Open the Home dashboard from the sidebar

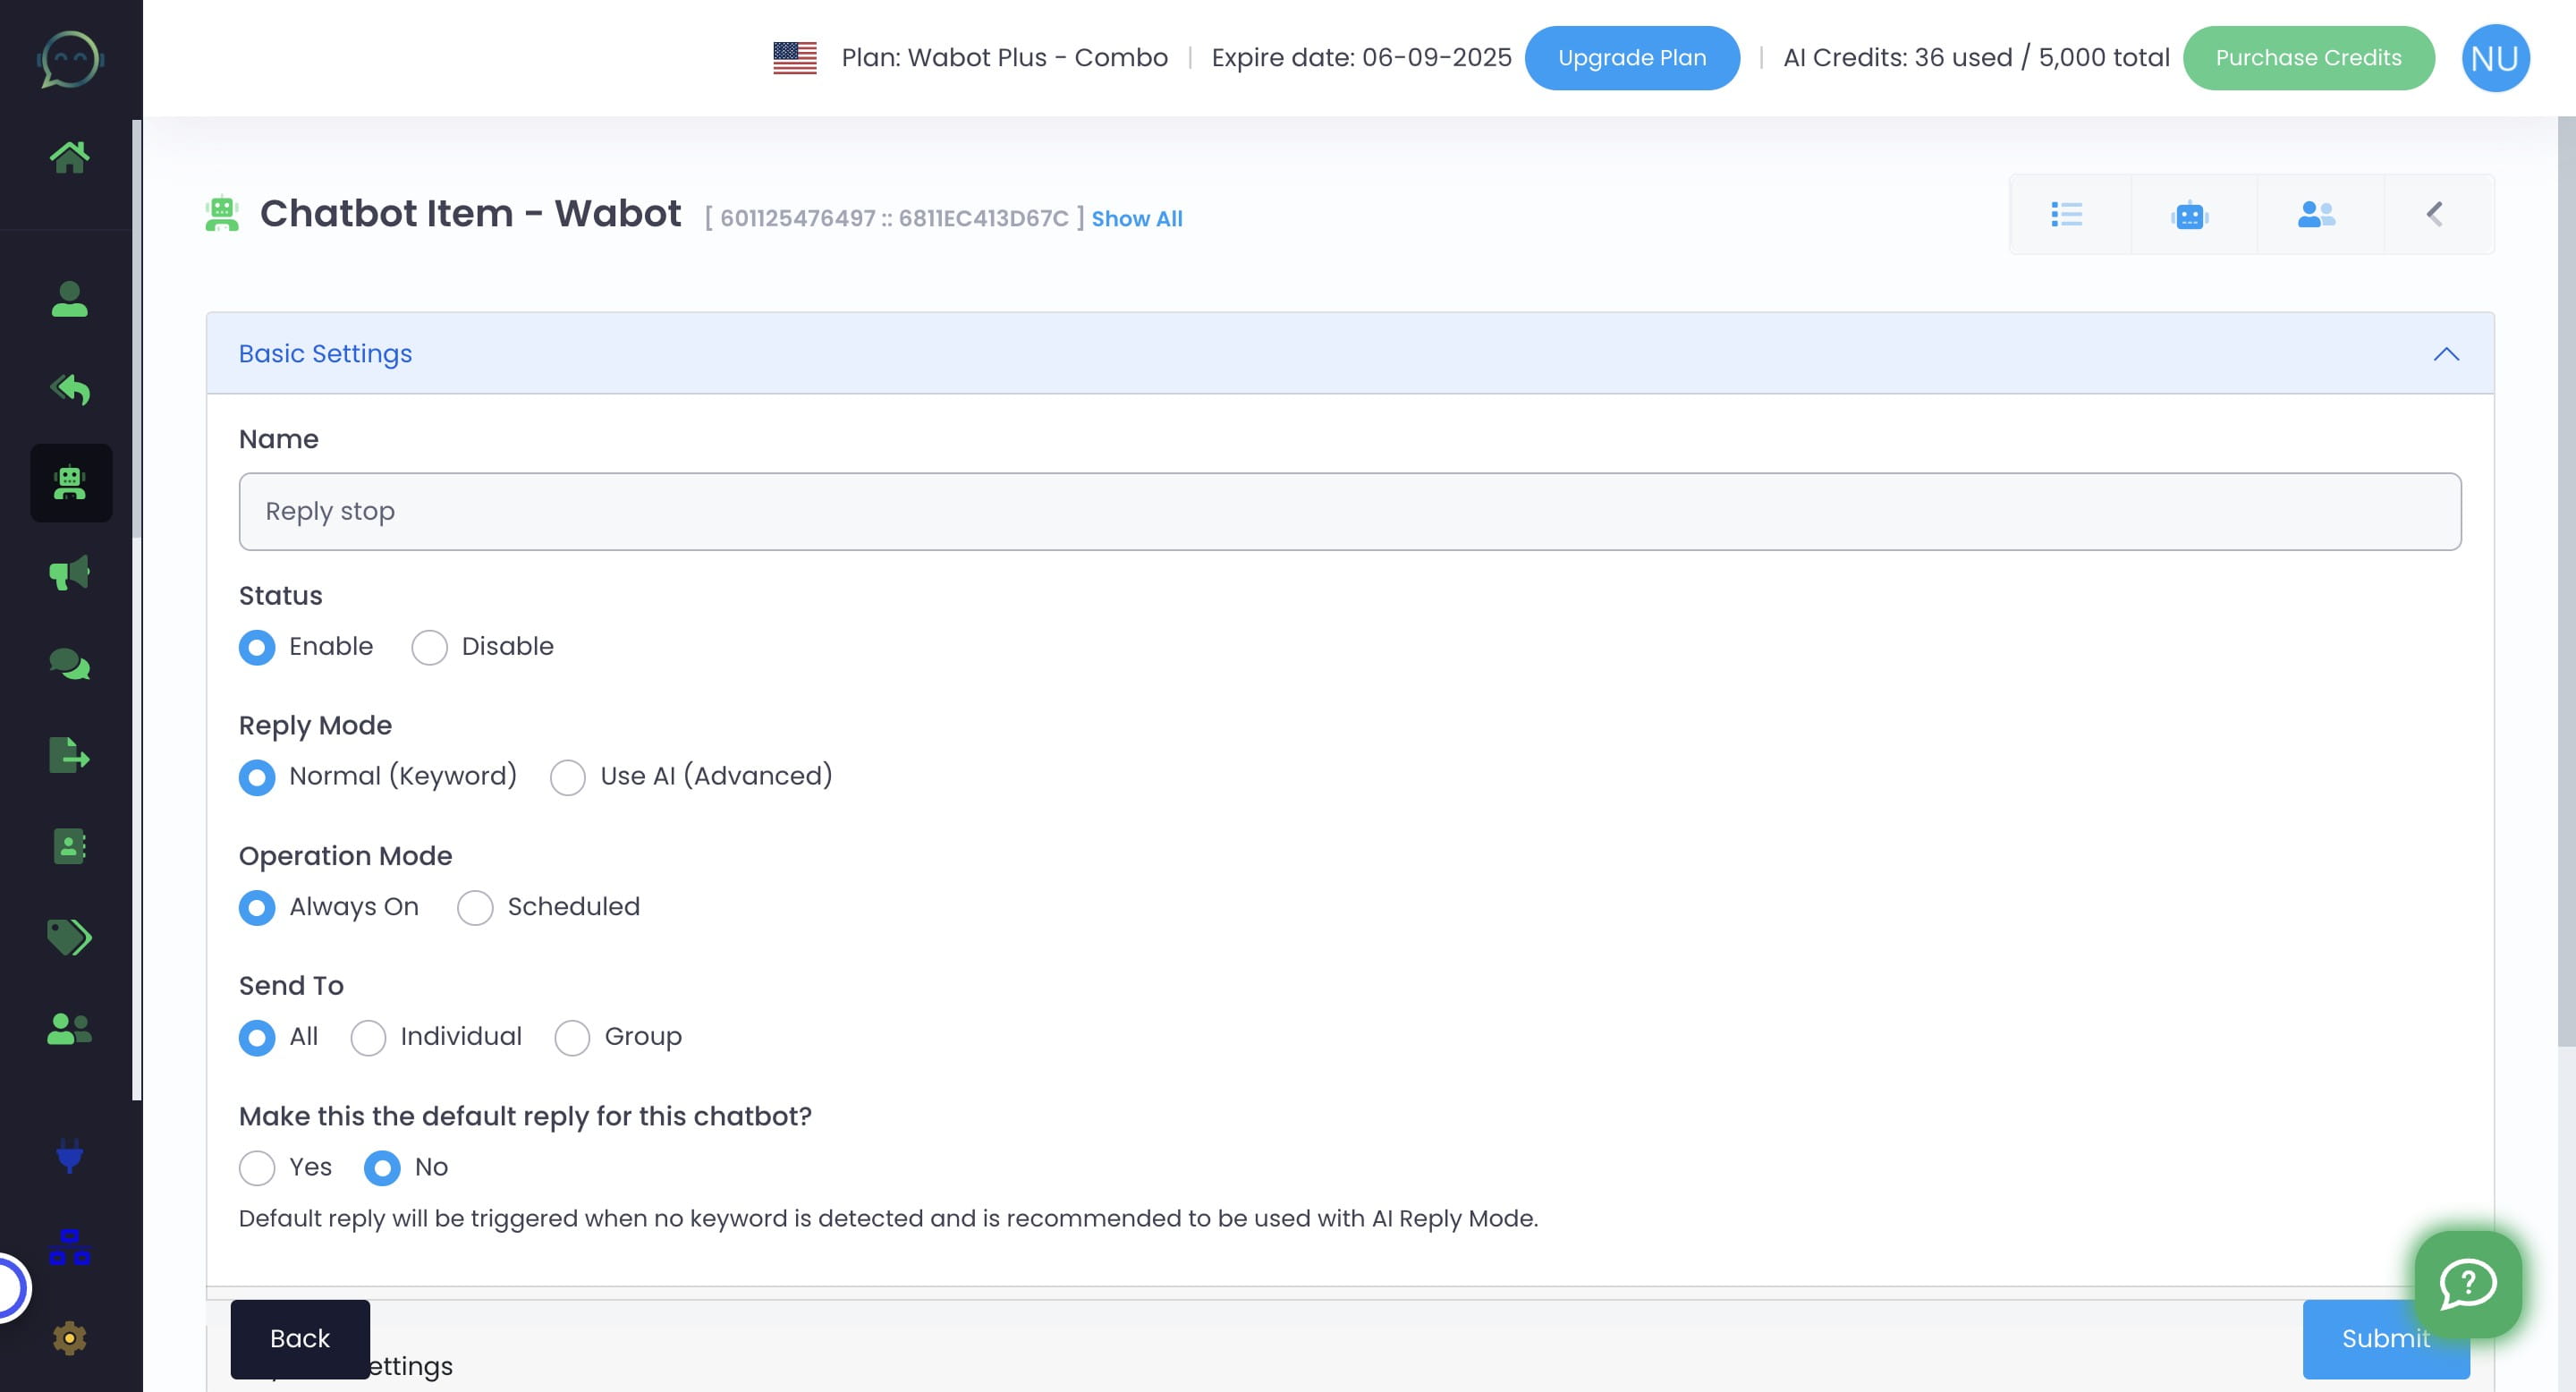(x=71, y=154)
